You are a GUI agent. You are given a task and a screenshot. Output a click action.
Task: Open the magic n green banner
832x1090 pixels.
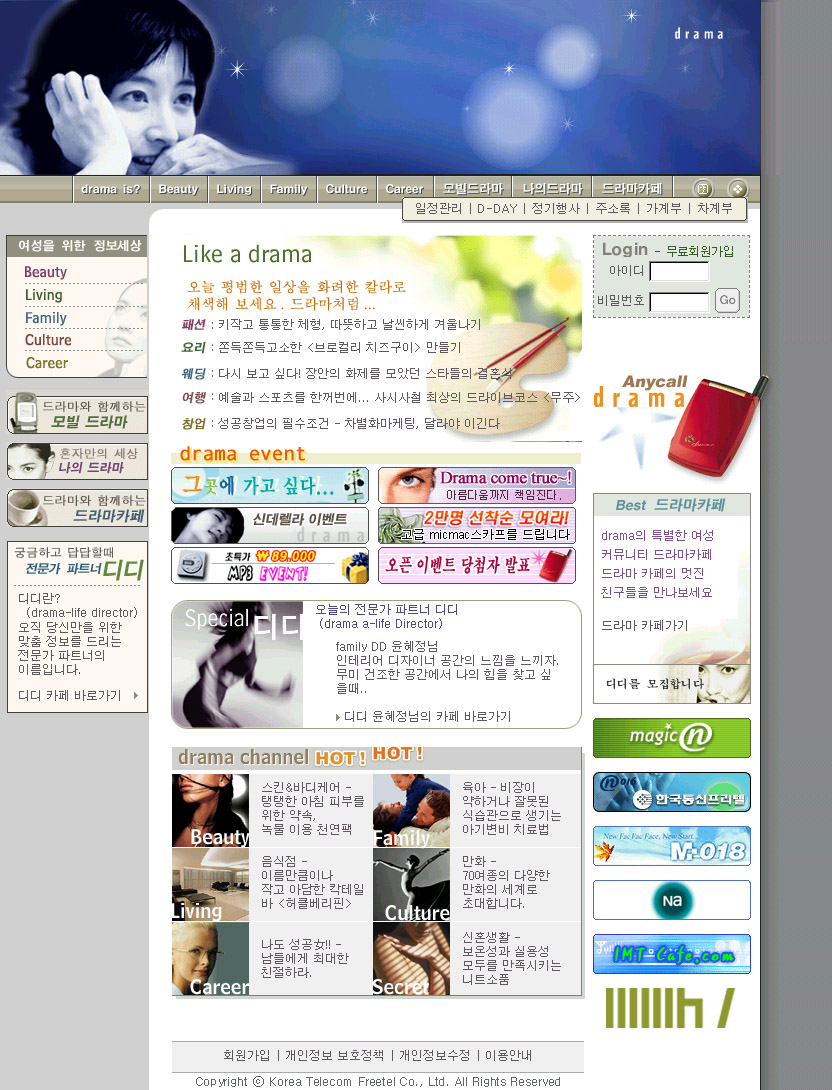[671, 738]
